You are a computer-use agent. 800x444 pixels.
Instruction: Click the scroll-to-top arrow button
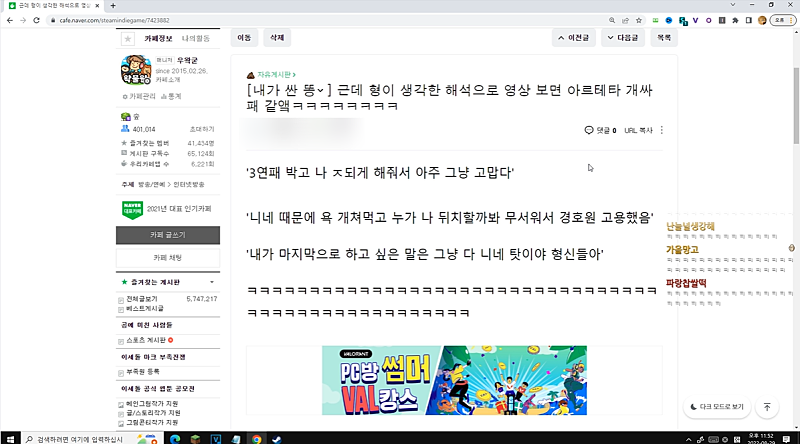767,407
